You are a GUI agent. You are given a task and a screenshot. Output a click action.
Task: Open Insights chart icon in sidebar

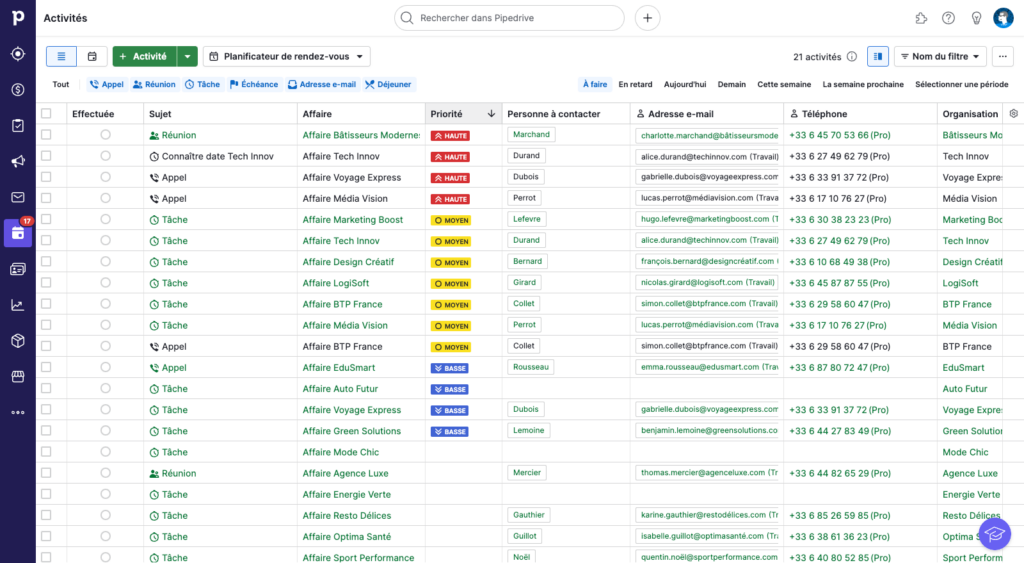coord(18,305)
